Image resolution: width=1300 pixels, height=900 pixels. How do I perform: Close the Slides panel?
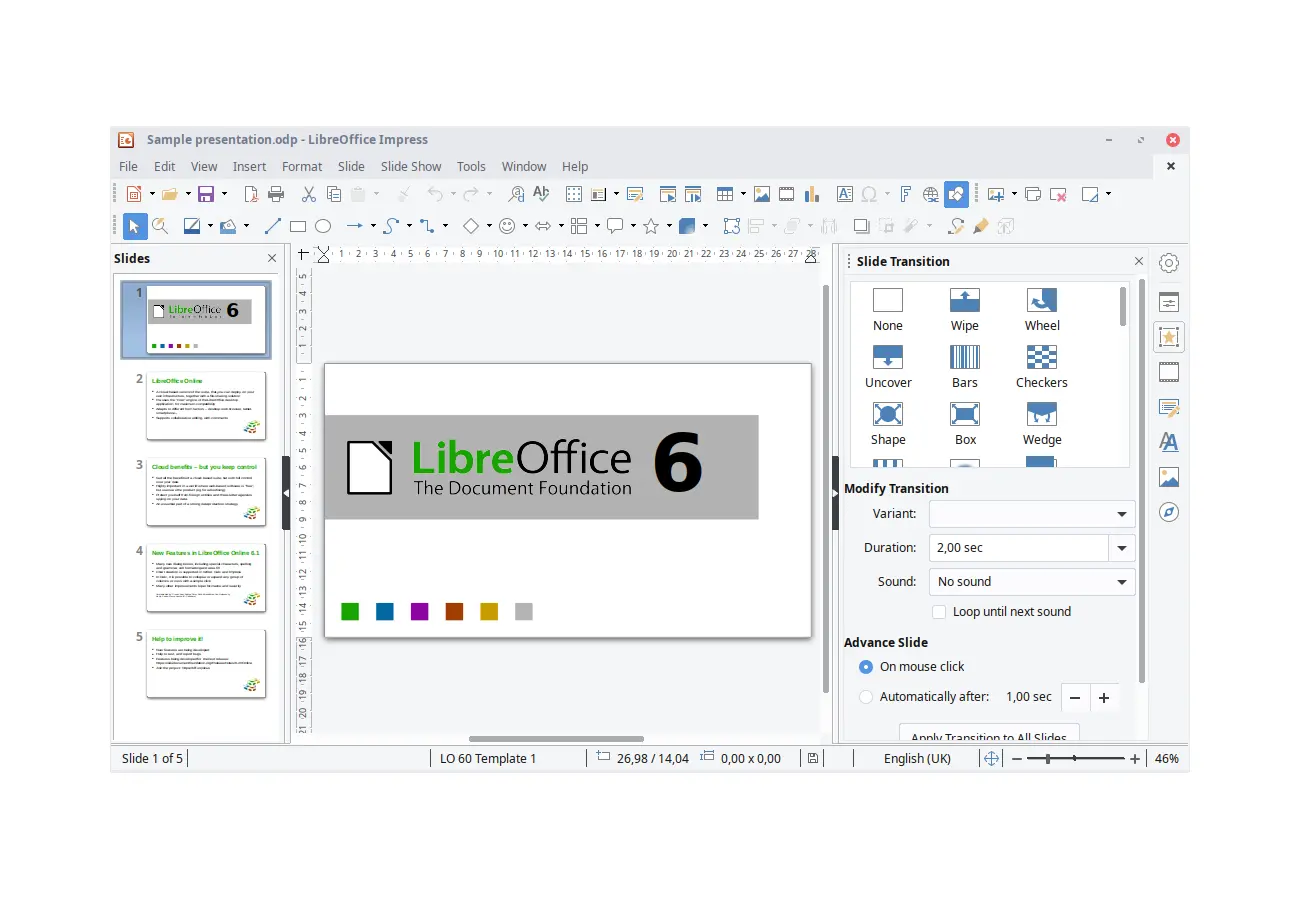pos(272,258)
